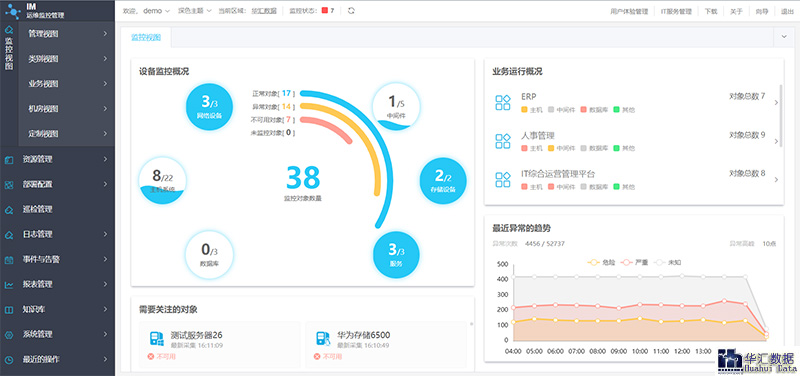The image size is (800, 376).
Task: Click the 下载 link
Action: click(x=711, y=11)
